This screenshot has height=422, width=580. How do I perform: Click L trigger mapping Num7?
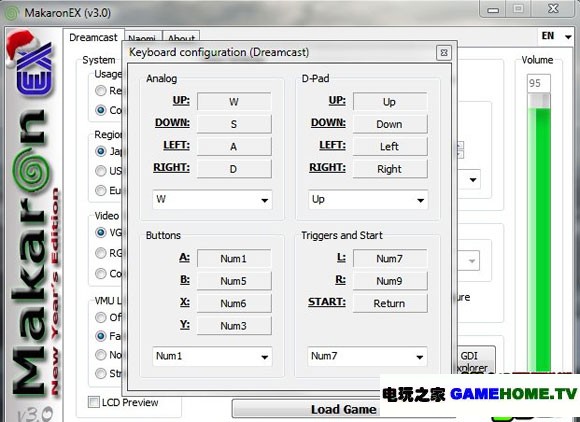tap(390, 258)
